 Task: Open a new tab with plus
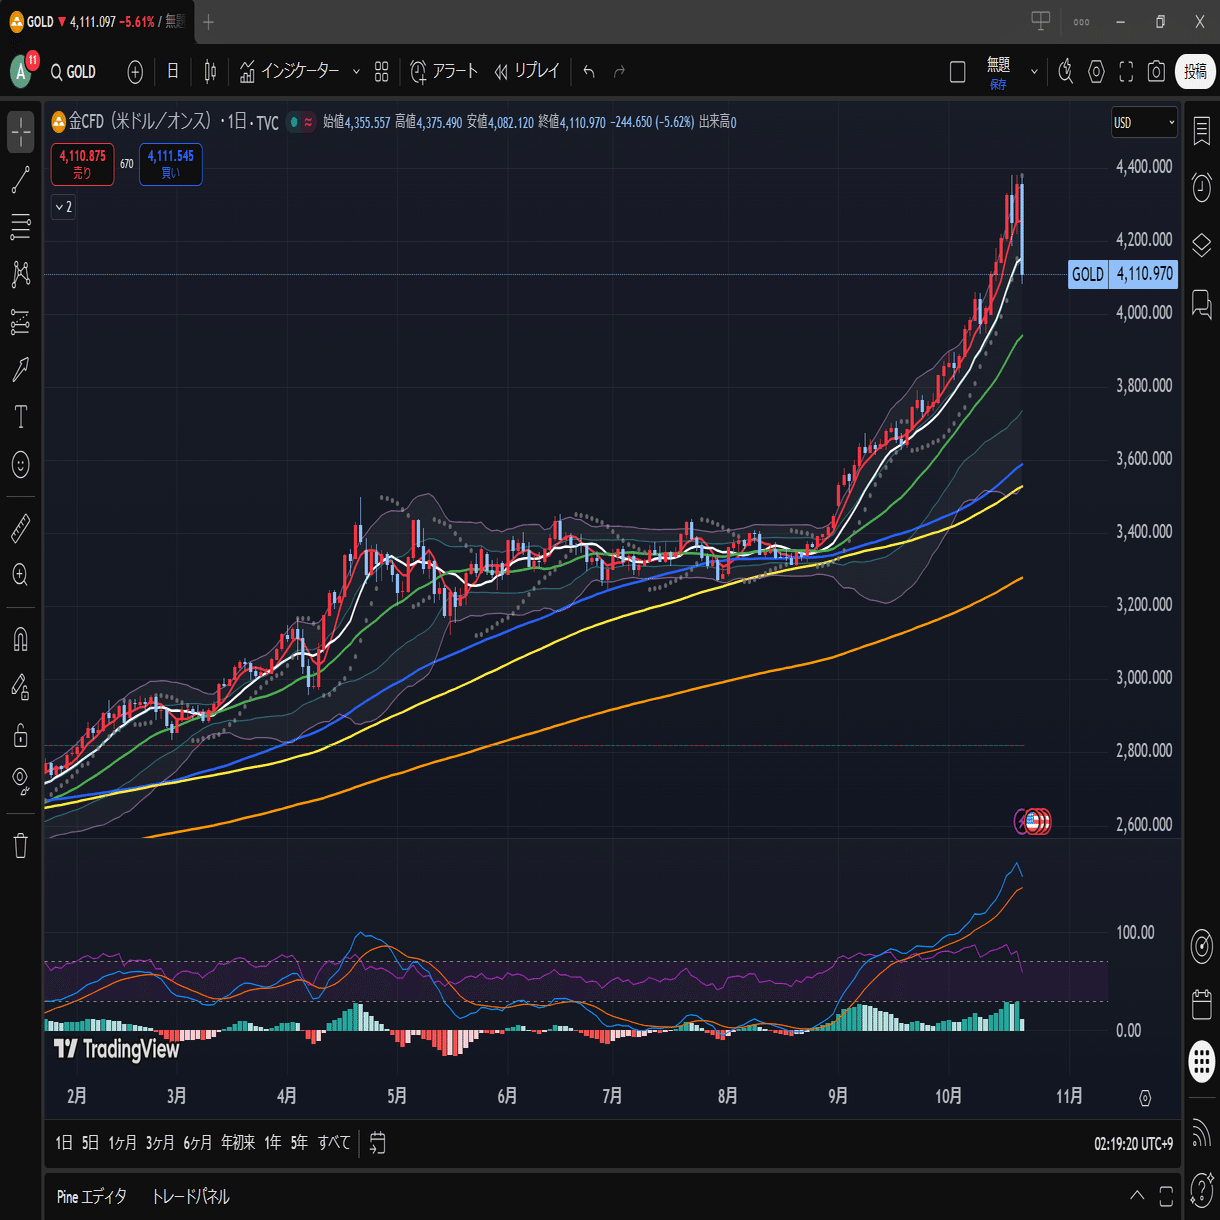pos(208,22)
